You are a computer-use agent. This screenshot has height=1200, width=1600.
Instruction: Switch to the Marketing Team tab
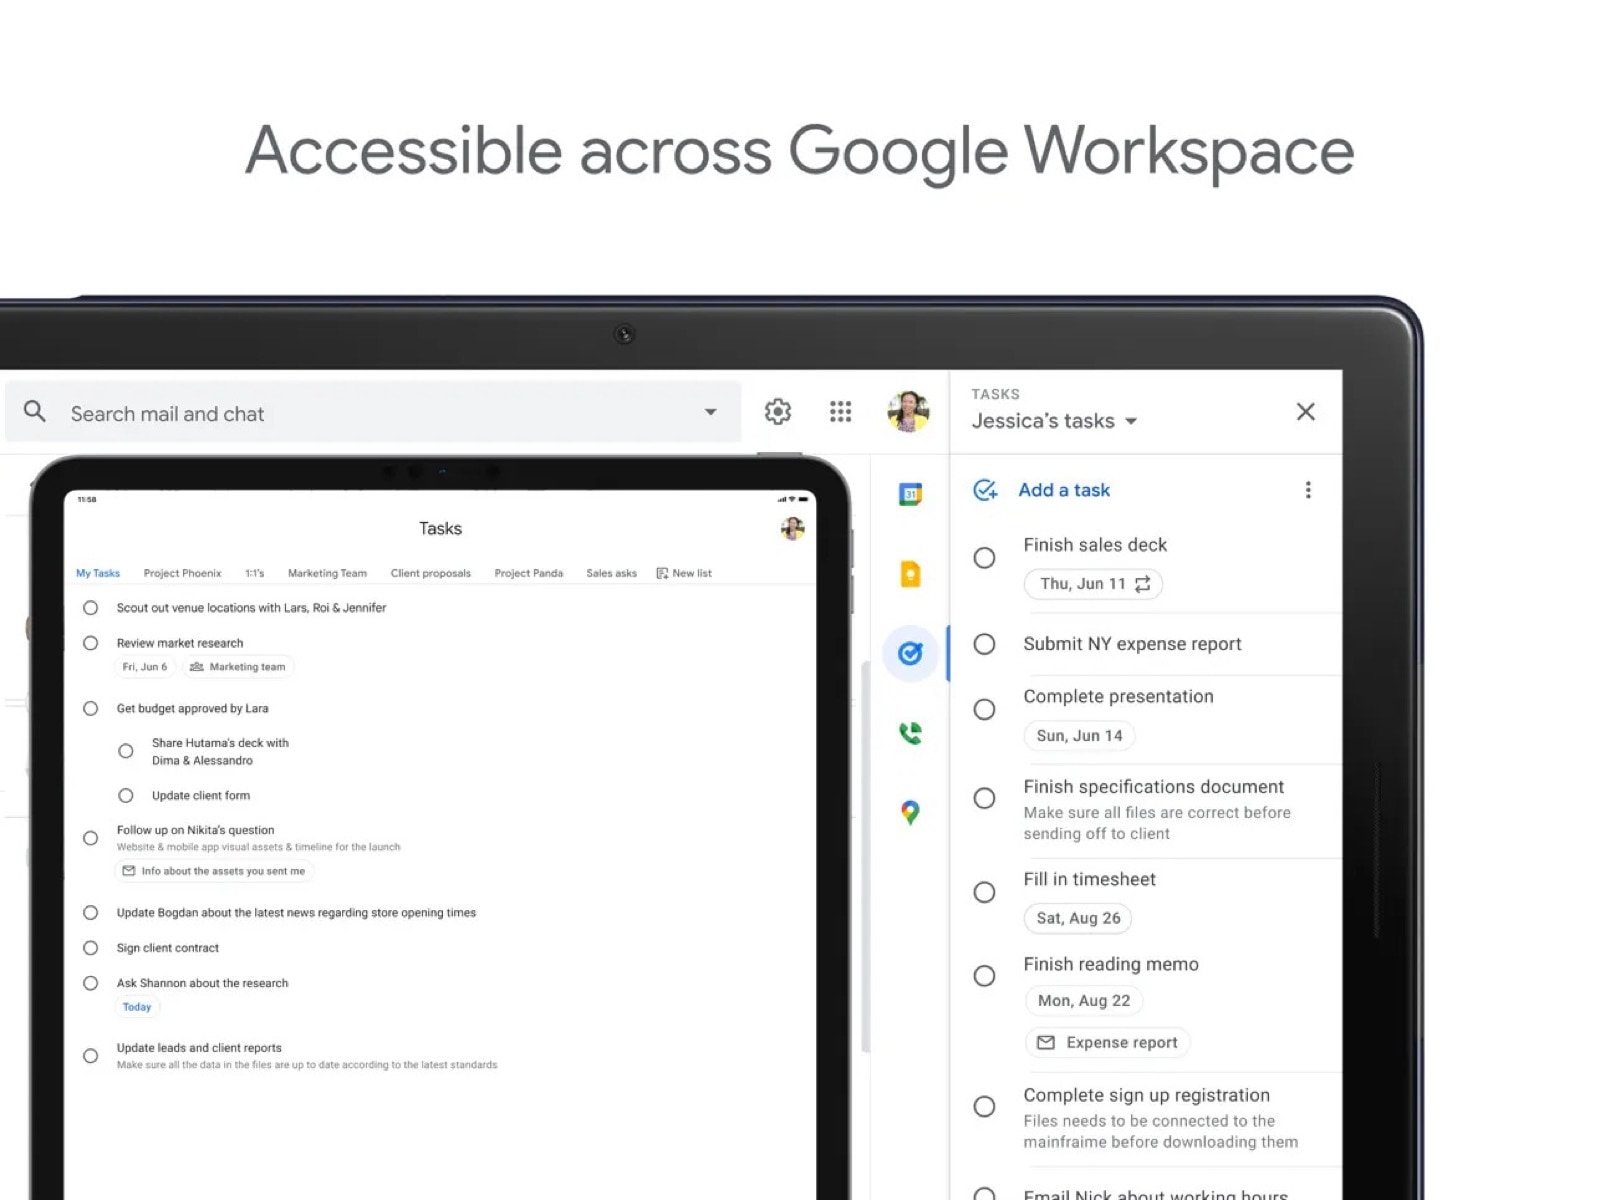click(x=327, y=573)
